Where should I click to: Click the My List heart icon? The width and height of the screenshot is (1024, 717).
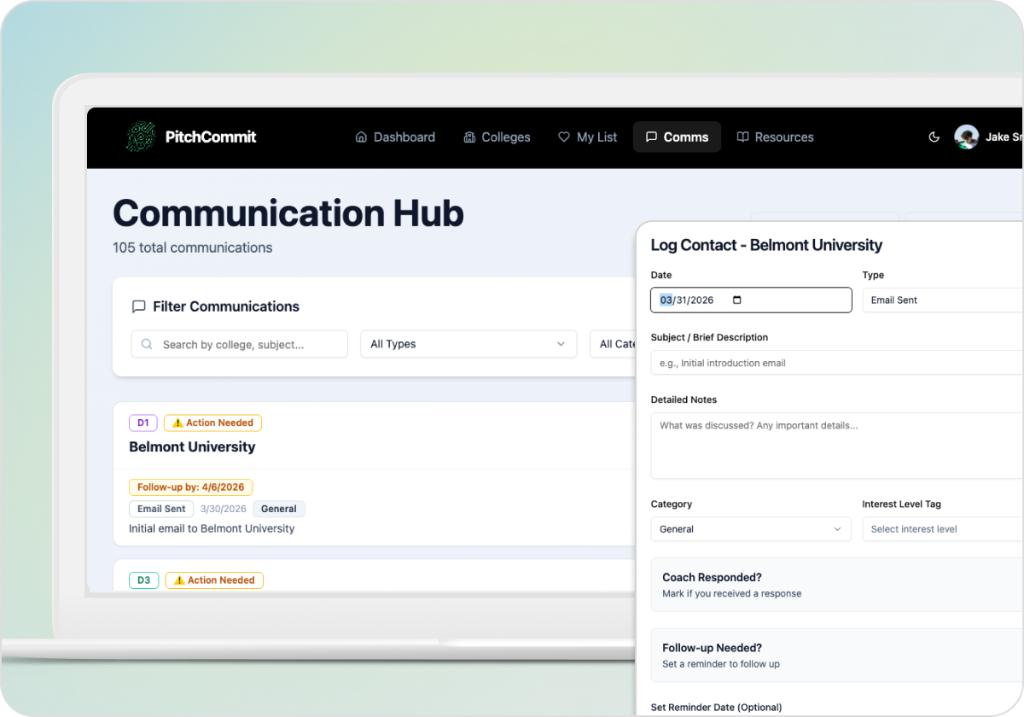[564, 137]
